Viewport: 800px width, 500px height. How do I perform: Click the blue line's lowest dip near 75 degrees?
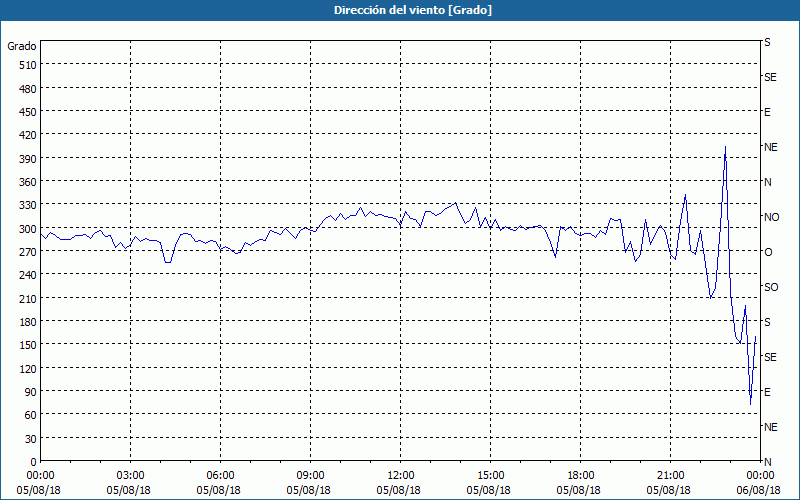coord(751,404)
